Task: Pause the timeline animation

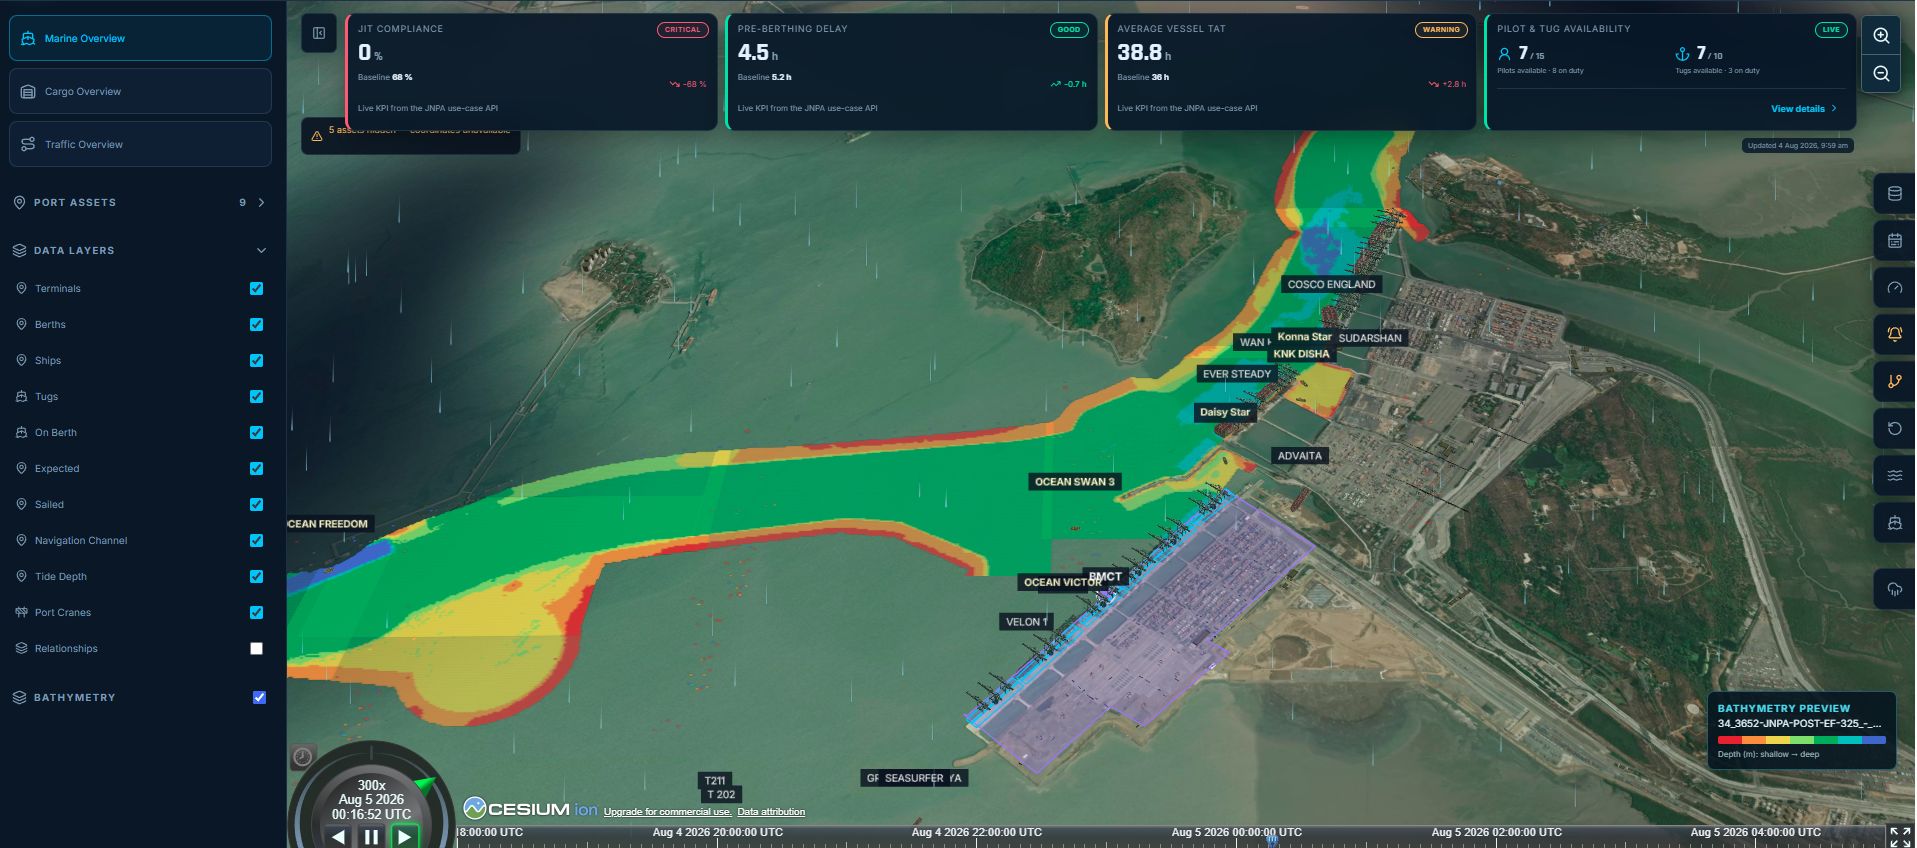Action: [371, 837]
